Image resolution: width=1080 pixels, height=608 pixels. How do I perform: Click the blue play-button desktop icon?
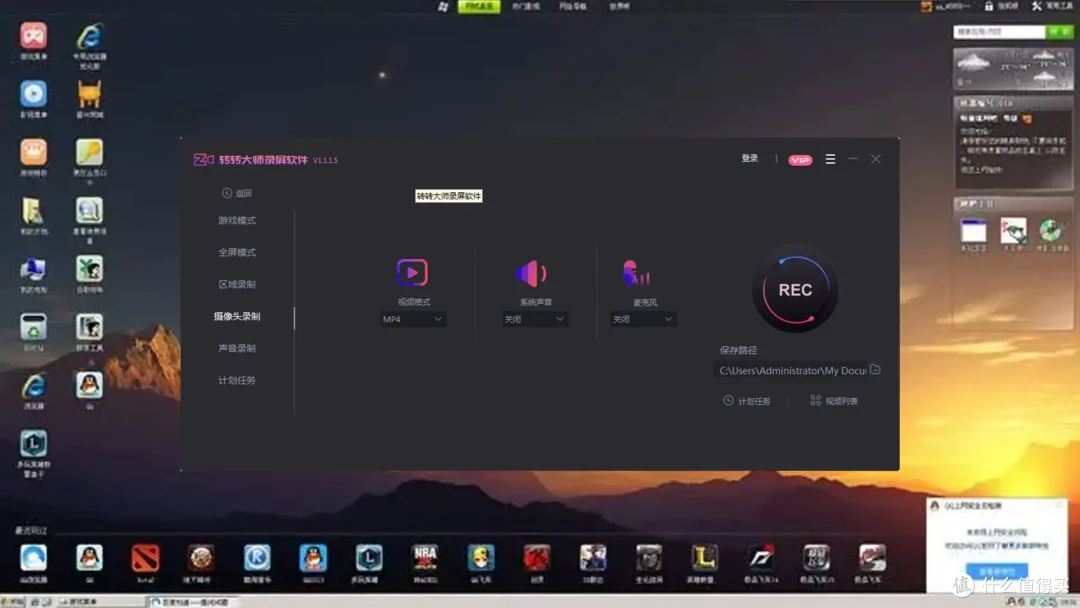pyautogui.click(x=33, y=94)
